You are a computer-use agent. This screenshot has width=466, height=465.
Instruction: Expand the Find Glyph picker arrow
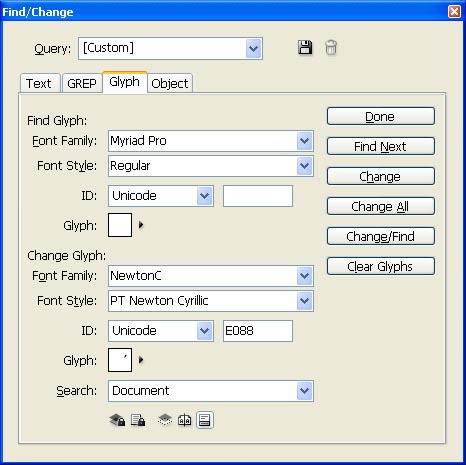click(x=141, y=225)
